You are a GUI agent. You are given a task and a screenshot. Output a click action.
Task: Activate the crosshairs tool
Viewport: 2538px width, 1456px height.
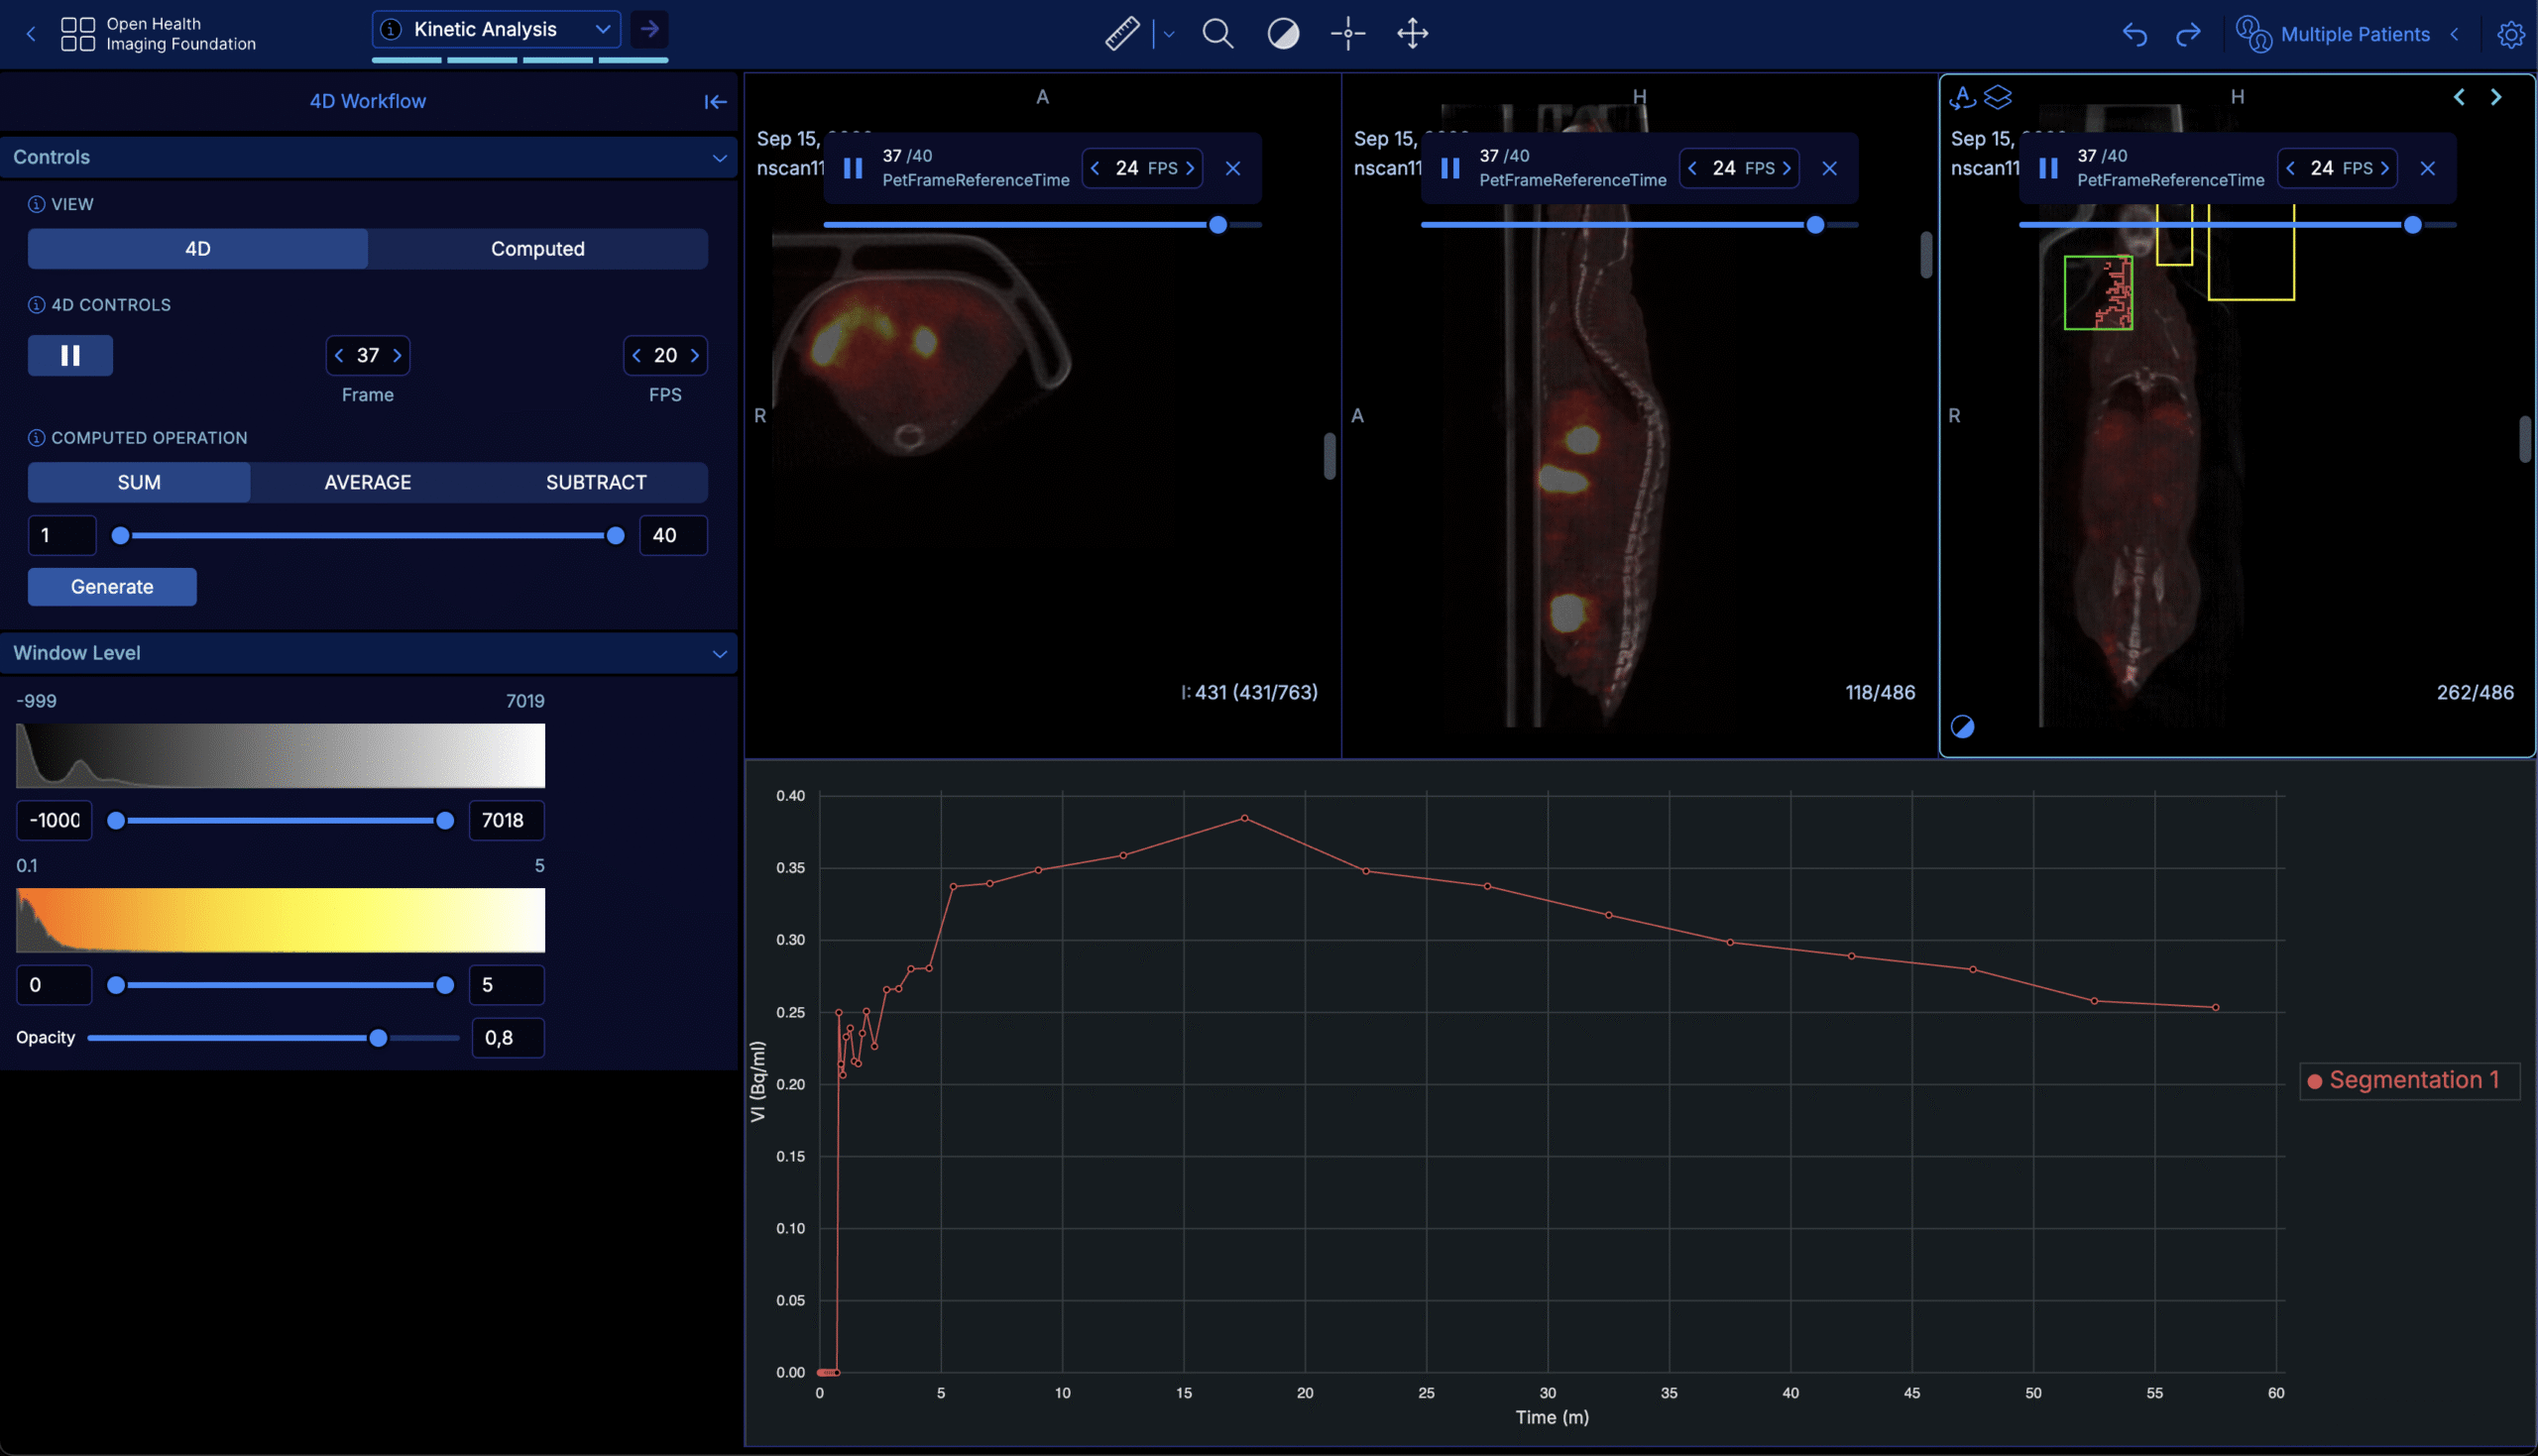pyautogui.click(x=1348, y=33)
